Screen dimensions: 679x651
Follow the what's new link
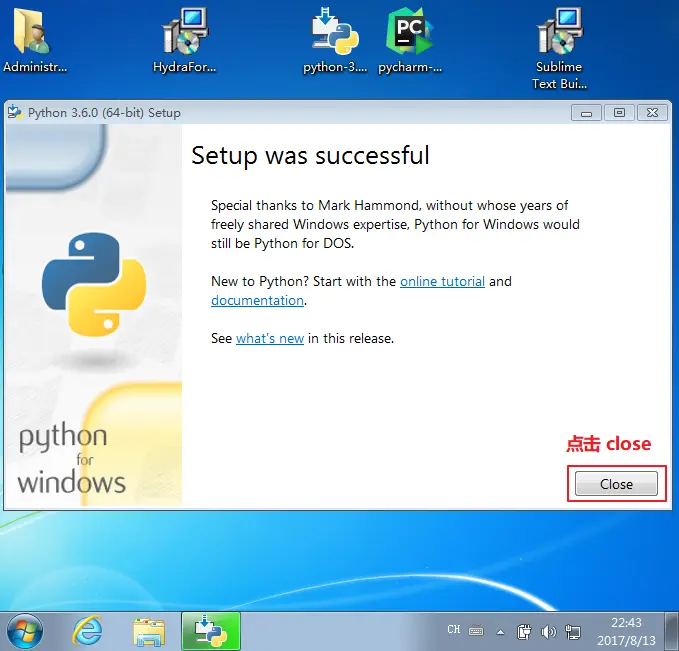270,338
